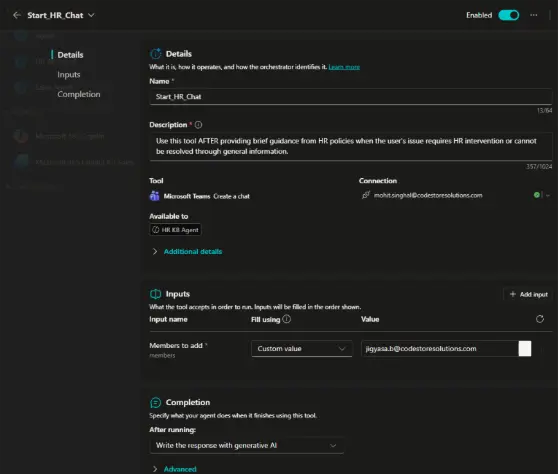Click the connection email mohit.singhal@codestoresolutions.com

point(428,195)
